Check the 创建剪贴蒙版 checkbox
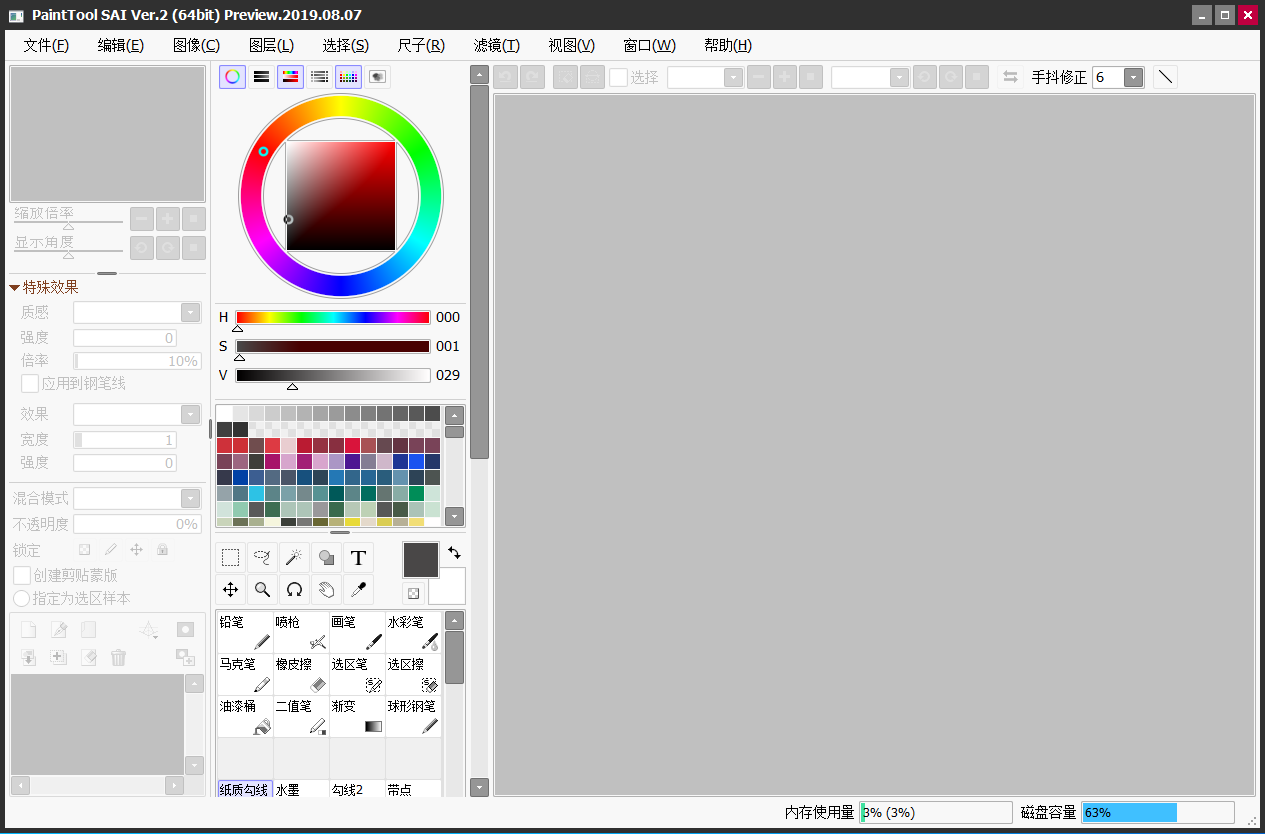The width and height of the screenshot is (1265, 834). point(21,575)
